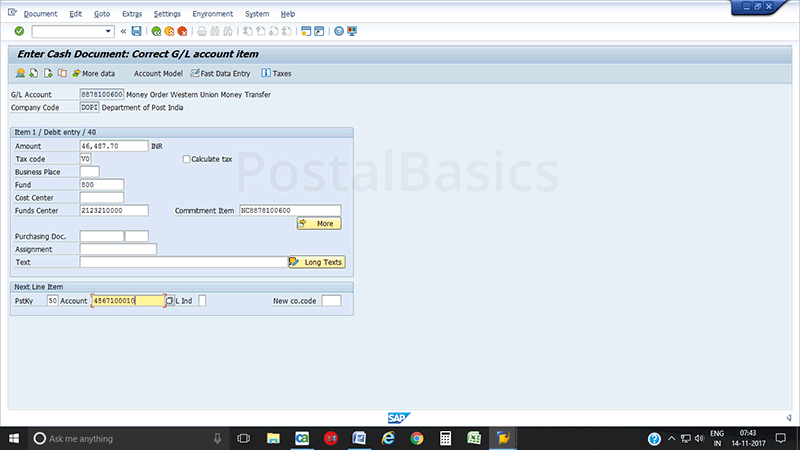Click the Amount input field
The width and height of the screenshot is (800, 450).
pos(114,146)
